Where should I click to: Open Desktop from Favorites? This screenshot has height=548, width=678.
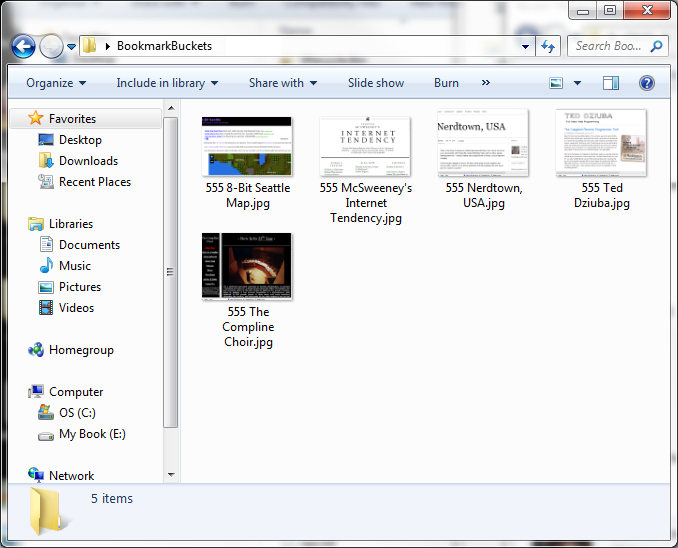80,140
